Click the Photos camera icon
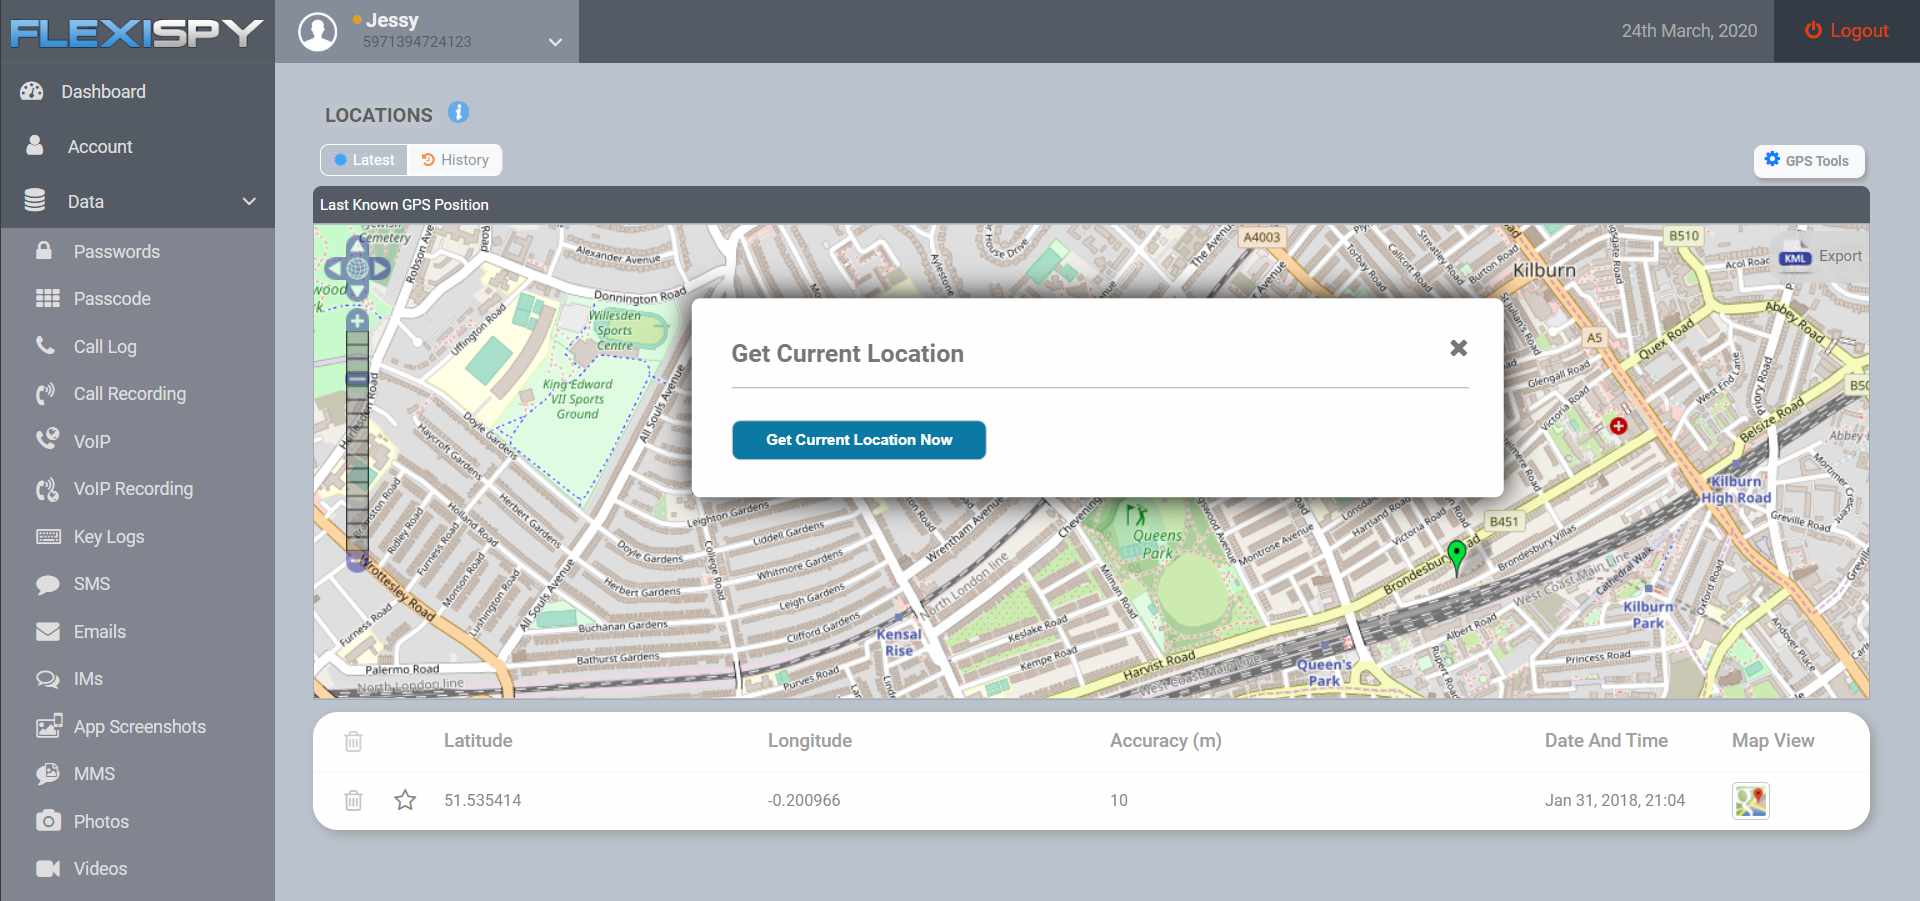1920x901 pixels. pyautogui.click(x=48, y=821)
